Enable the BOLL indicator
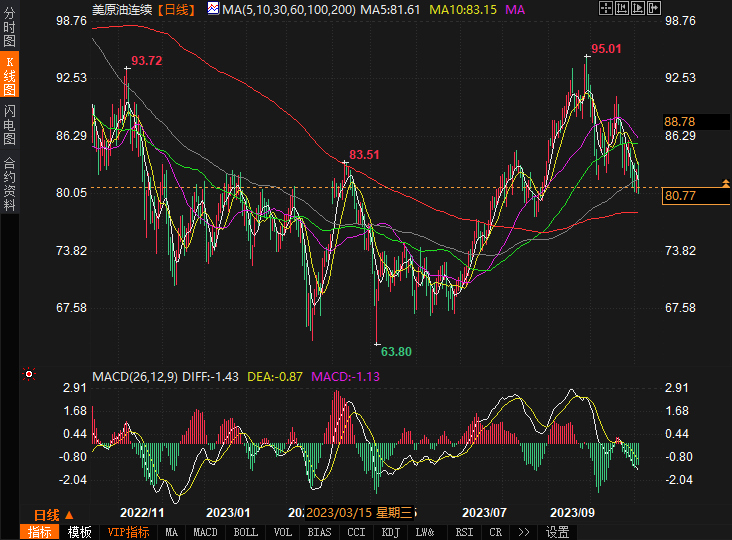 [x=246, y=532]
